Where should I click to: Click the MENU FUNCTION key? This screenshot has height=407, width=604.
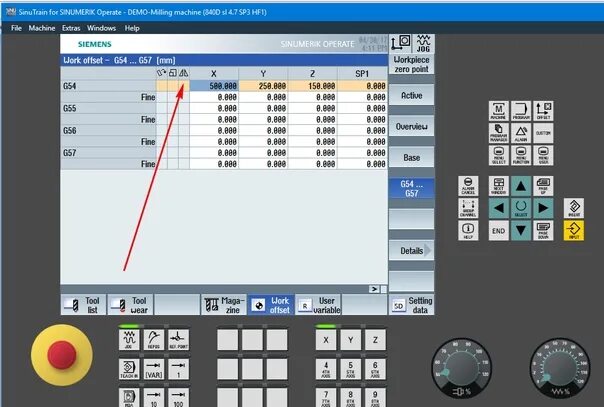[x=521, y=156]
